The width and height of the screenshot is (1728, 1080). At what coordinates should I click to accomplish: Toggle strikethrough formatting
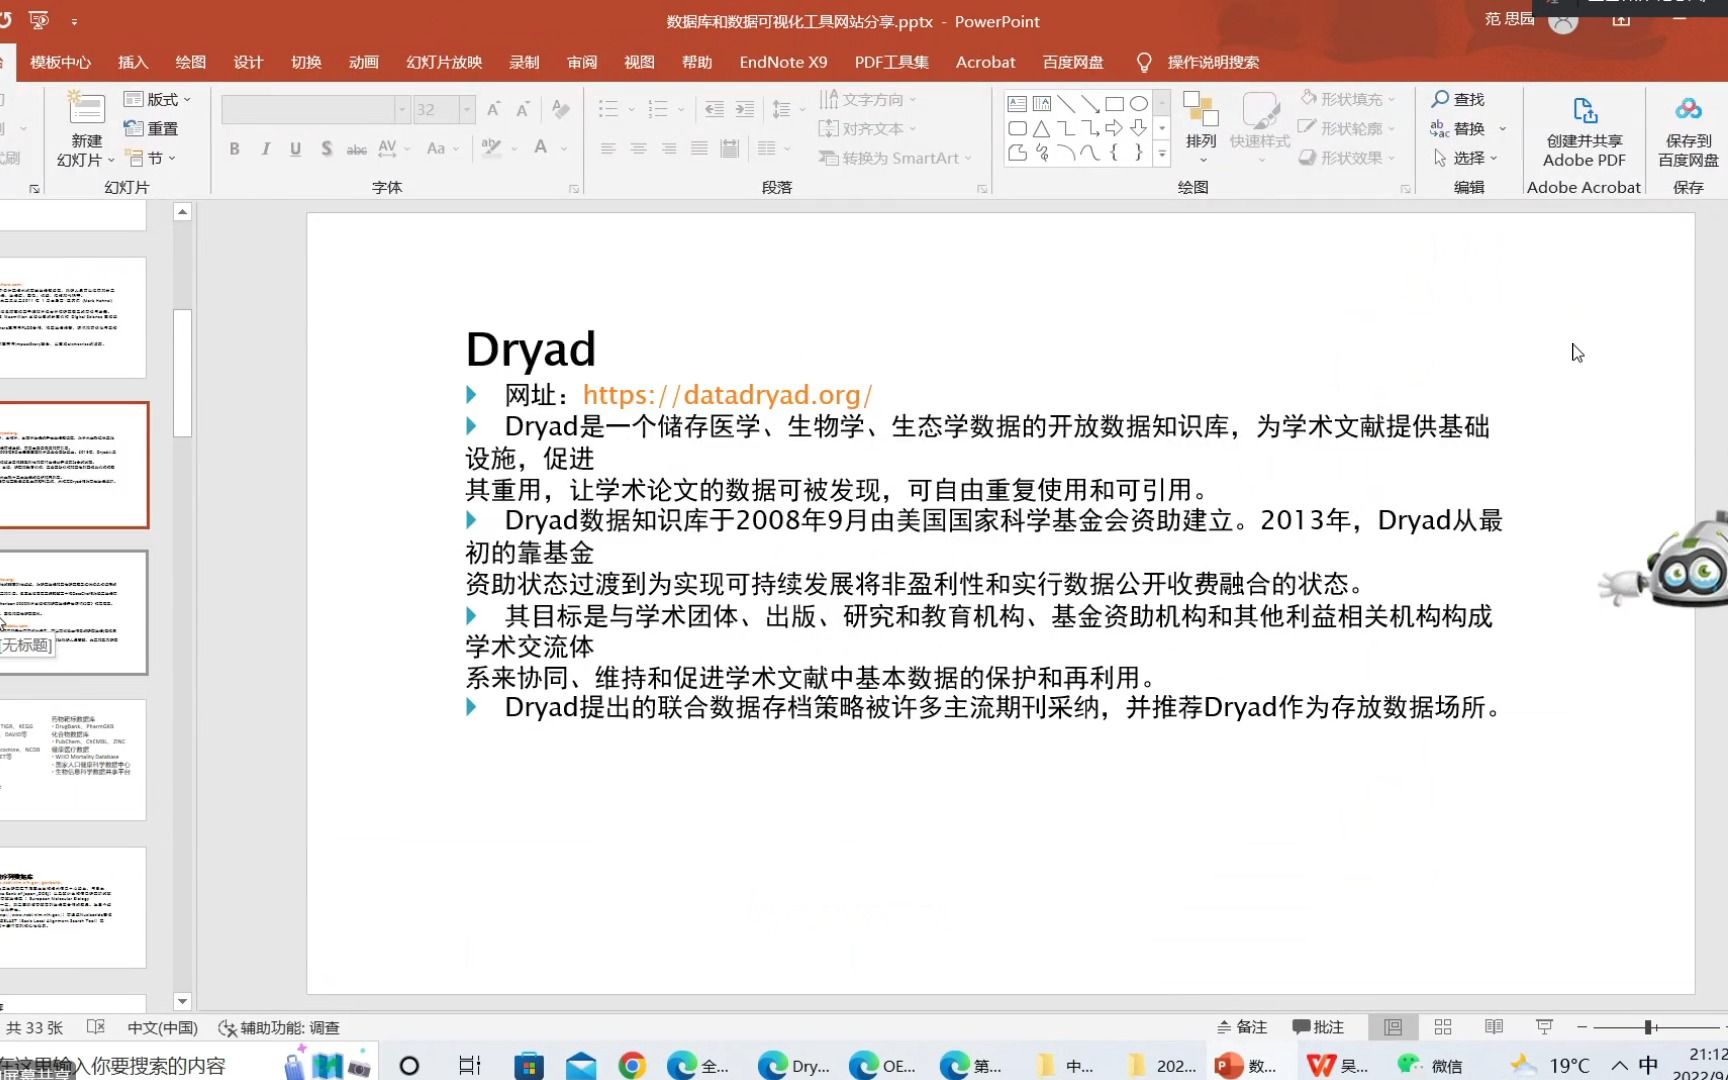click(356, 149)
